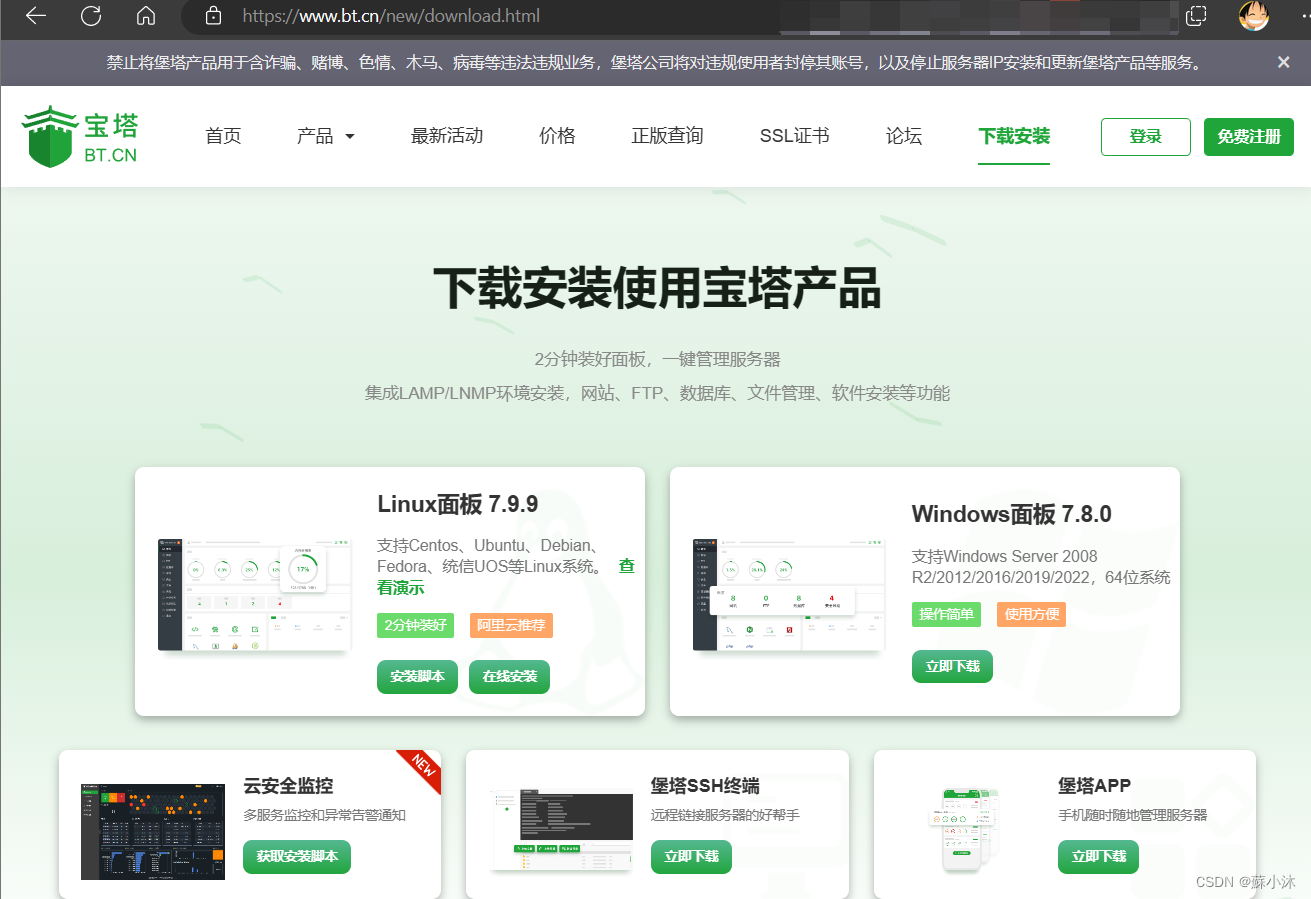Click the 操作简单 tag
The width and height of the screenshot is (1311, 899).
point(947,614)
